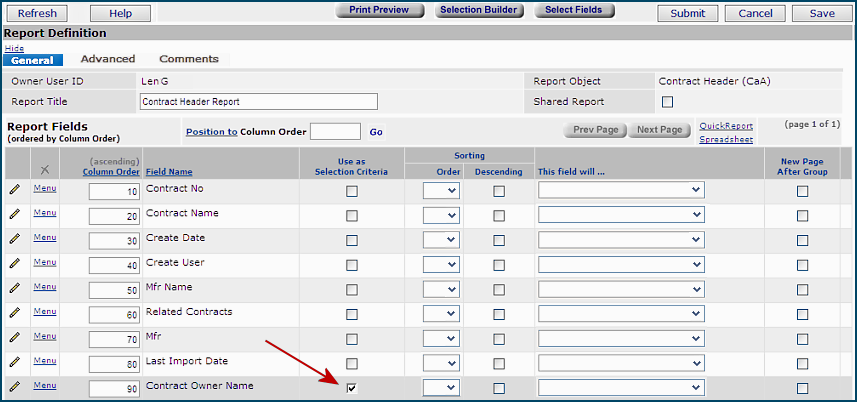Open the Selection Builder
Image resolution: width=857 pixels, height=402 pixels.
478,10
